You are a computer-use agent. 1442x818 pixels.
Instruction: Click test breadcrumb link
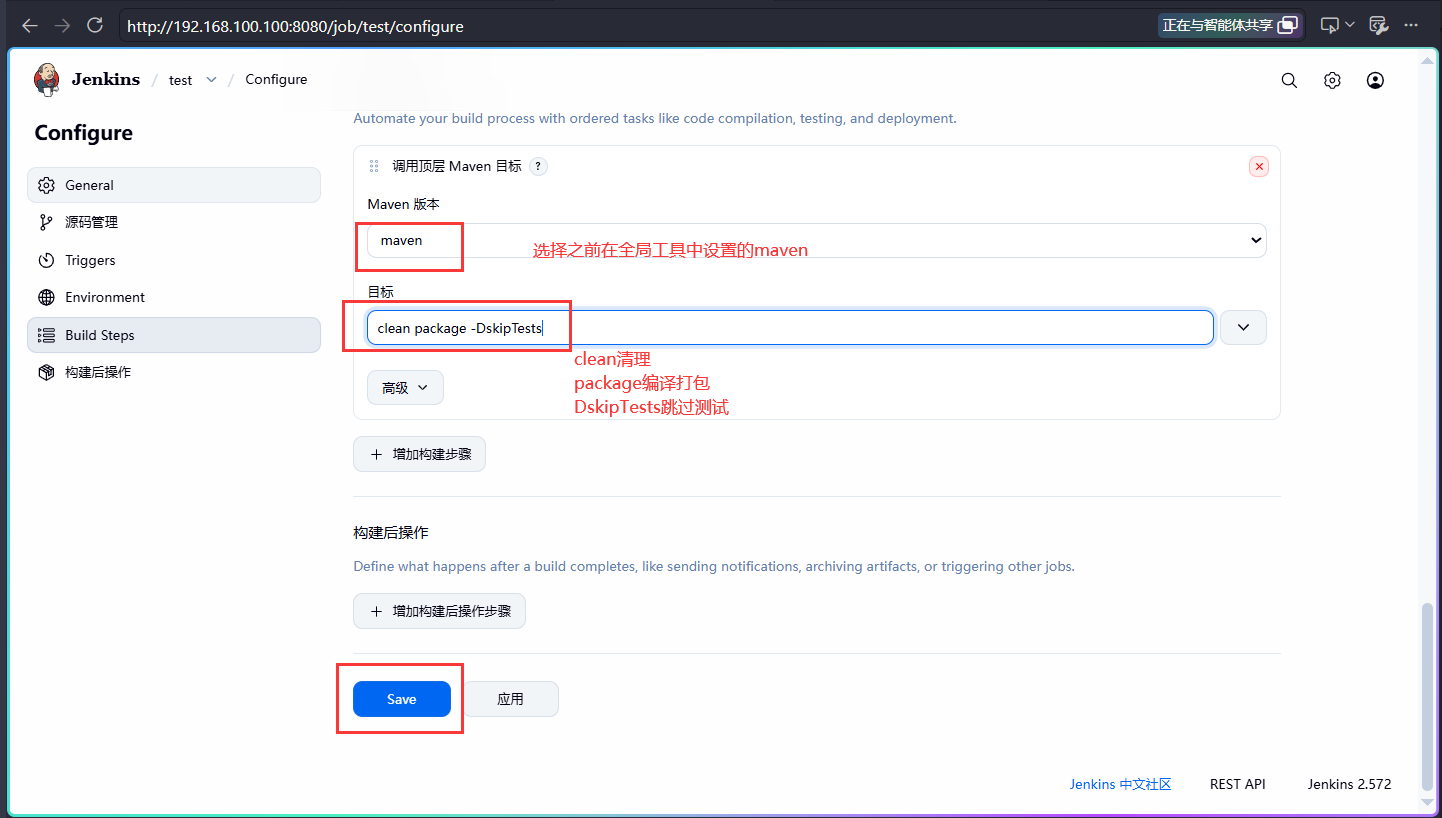click(x=181, y=80)
